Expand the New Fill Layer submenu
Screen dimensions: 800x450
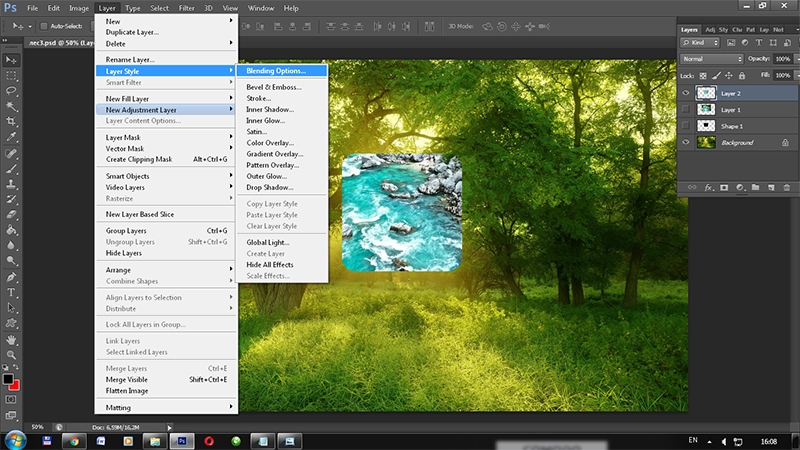(166, 98)
